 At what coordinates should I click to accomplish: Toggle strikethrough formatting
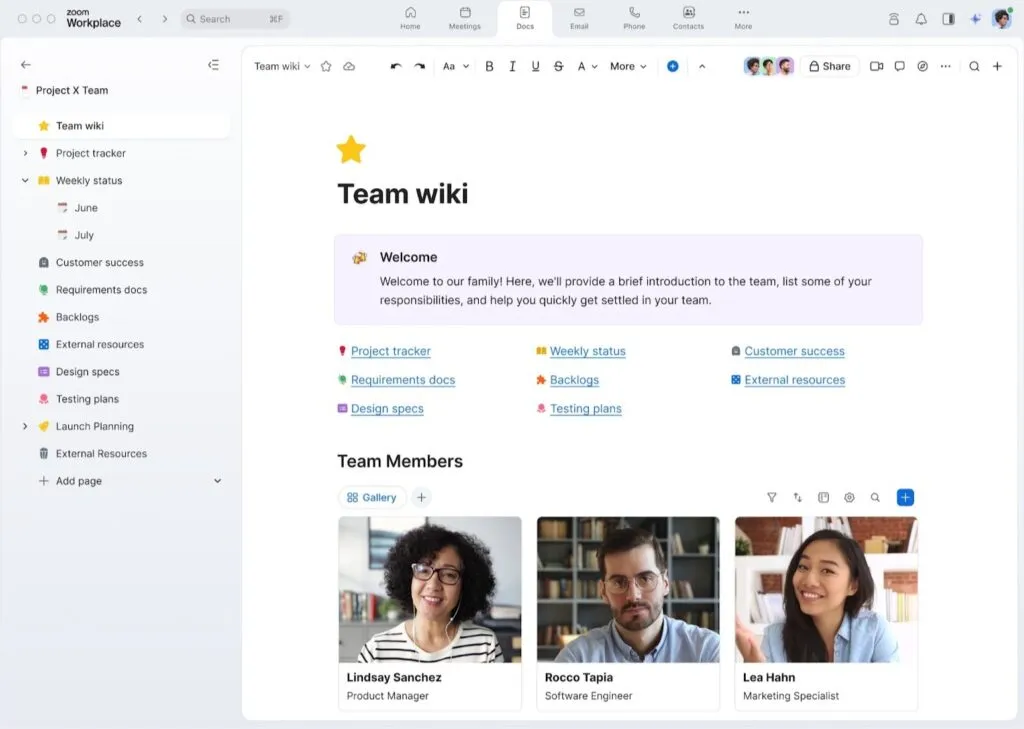click(x=558, y=66)
